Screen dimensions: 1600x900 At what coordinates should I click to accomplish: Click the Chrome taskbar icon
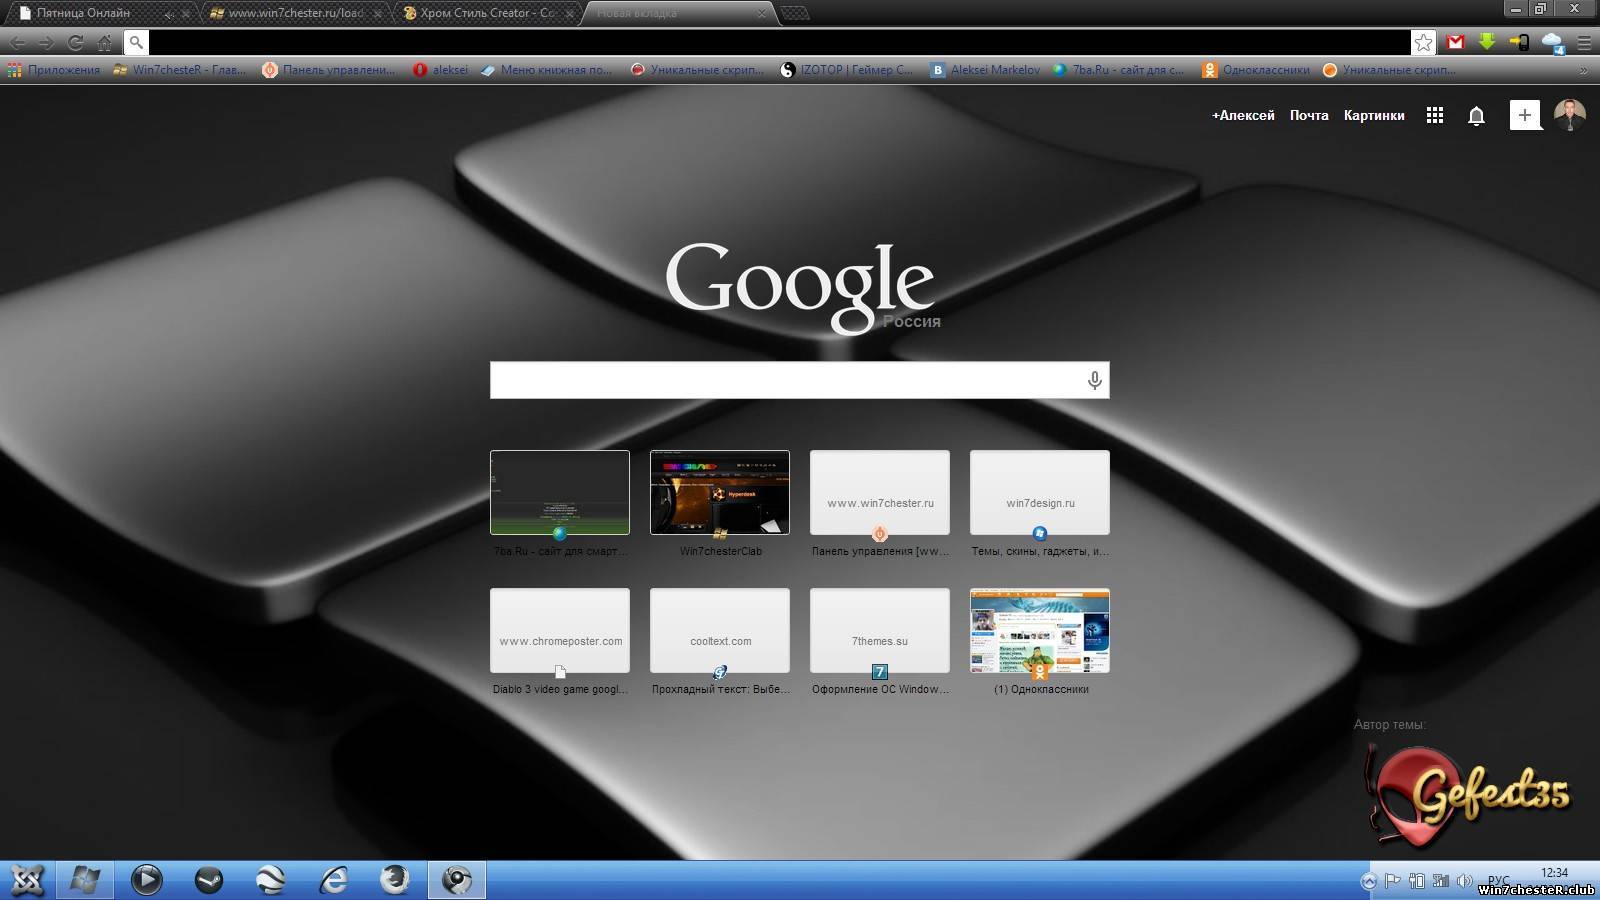tap(457, 880)
